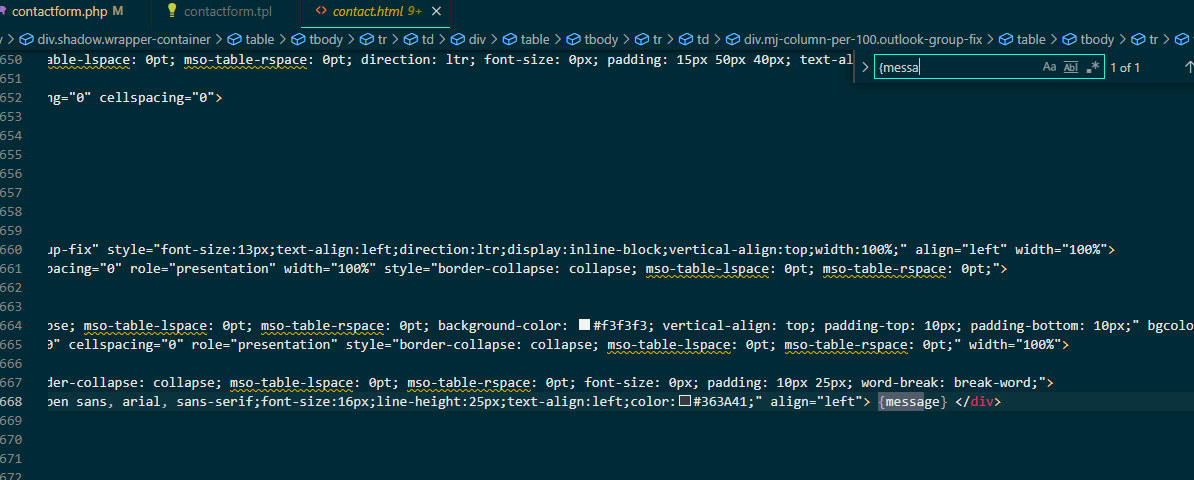
Task: Switch to contactform.php tab
Action: click(x=59, y=11)
